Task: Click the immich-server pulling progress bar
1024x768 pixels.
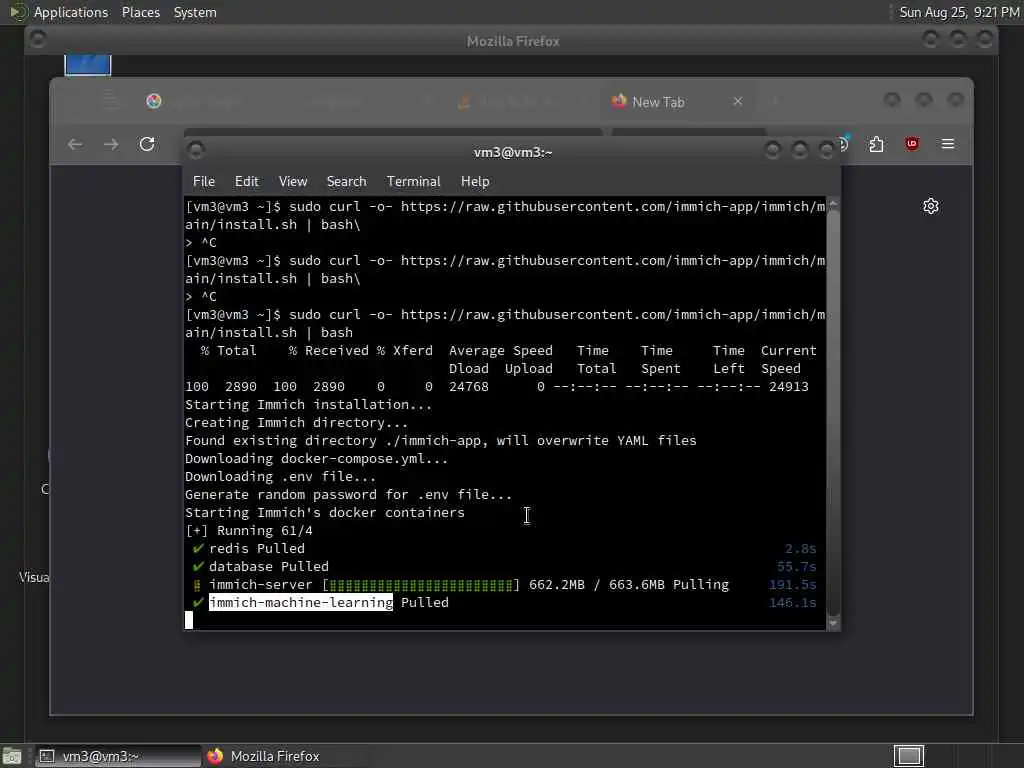Action: (x=421, y=584)
